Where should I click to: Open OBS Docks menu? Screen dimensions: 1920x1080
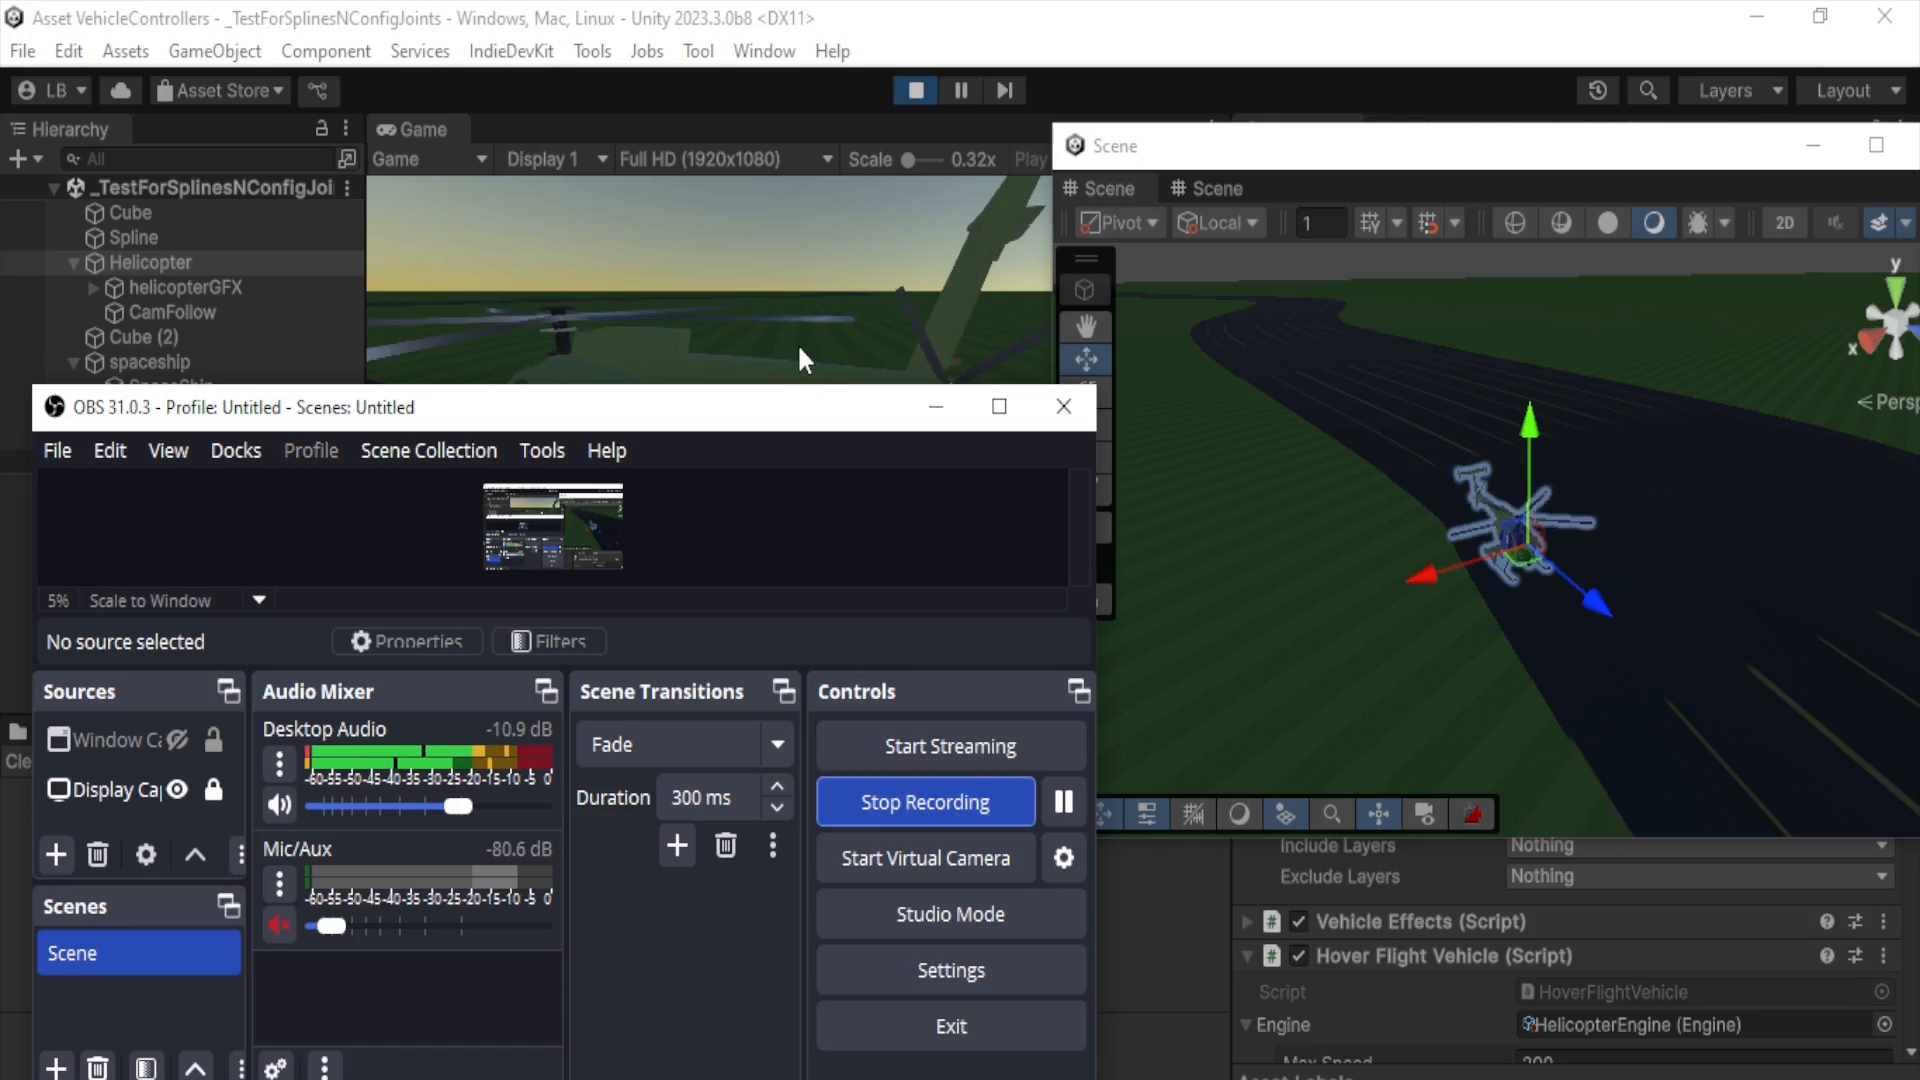(x=235, y=451)
